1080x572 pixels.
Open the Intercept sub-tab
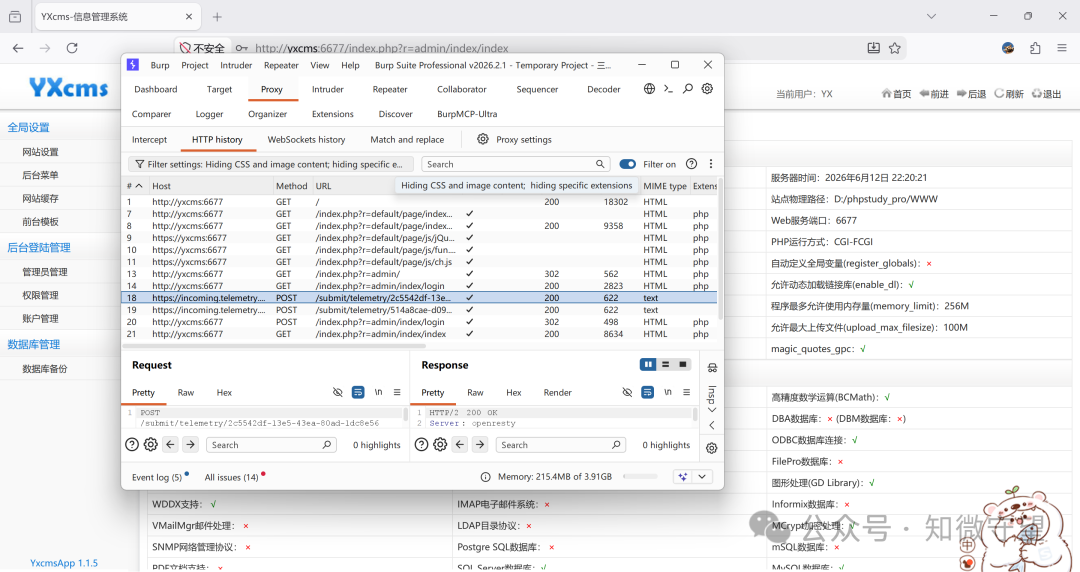pos(149,139)
